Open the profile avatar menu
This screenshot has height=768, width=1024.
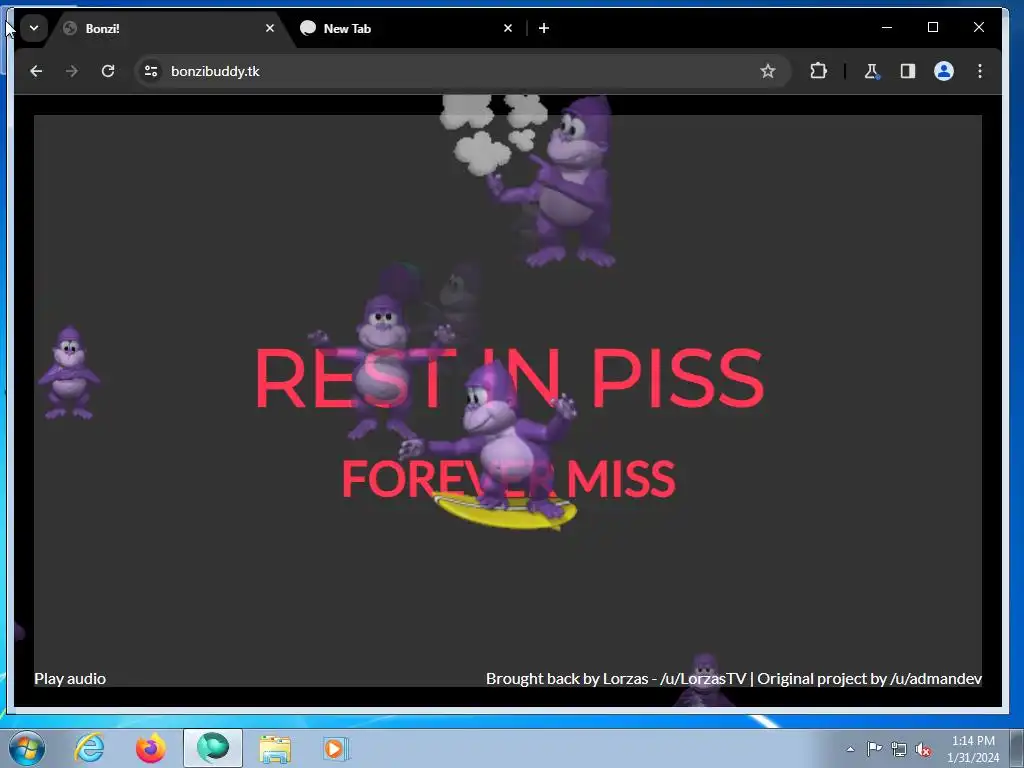tap(944, 71)
